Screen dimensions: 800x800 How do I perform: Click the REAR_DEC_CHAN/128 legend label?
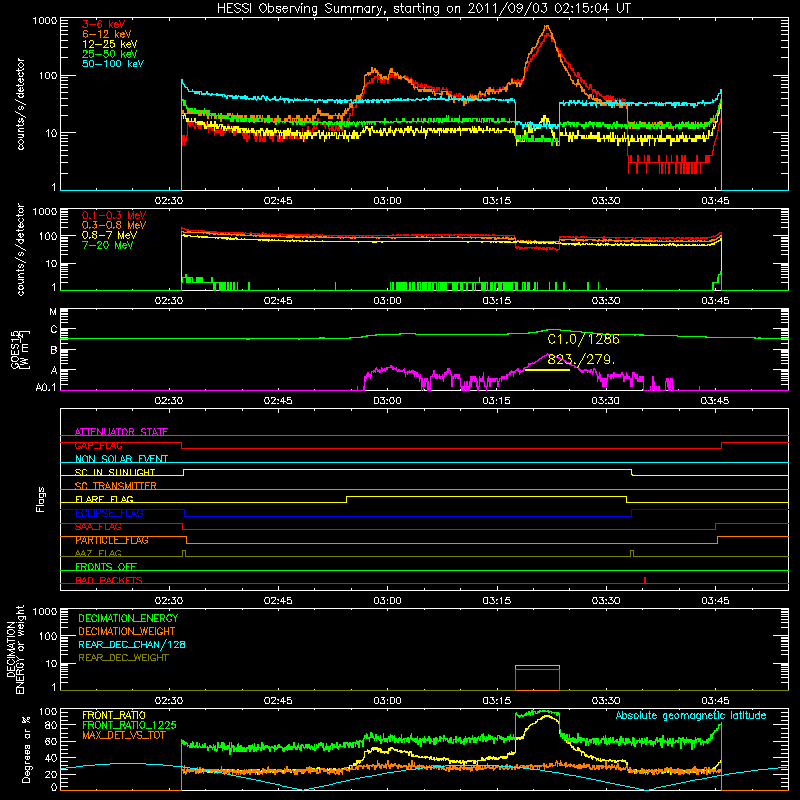click(132, 645)
